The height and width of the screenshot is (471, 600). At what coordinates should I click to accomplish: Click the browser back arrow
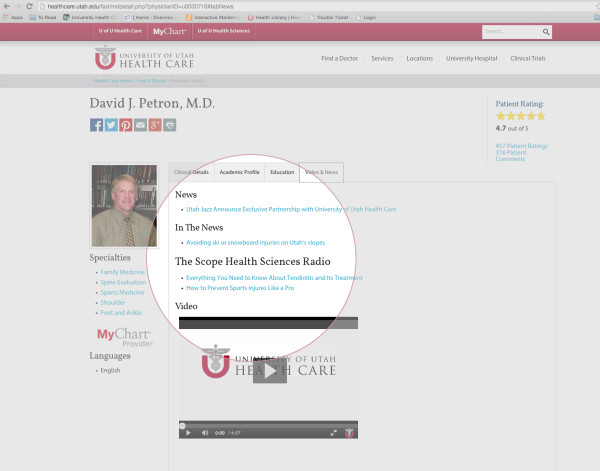[x=7, y=6]
